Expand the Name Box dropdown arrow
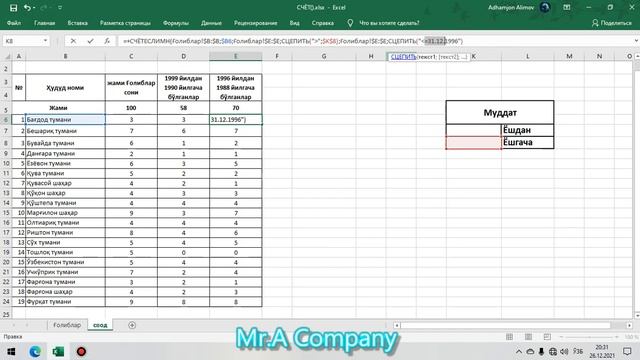The width and height of the screenshot is (640, 360). click(x=45, y=41)
